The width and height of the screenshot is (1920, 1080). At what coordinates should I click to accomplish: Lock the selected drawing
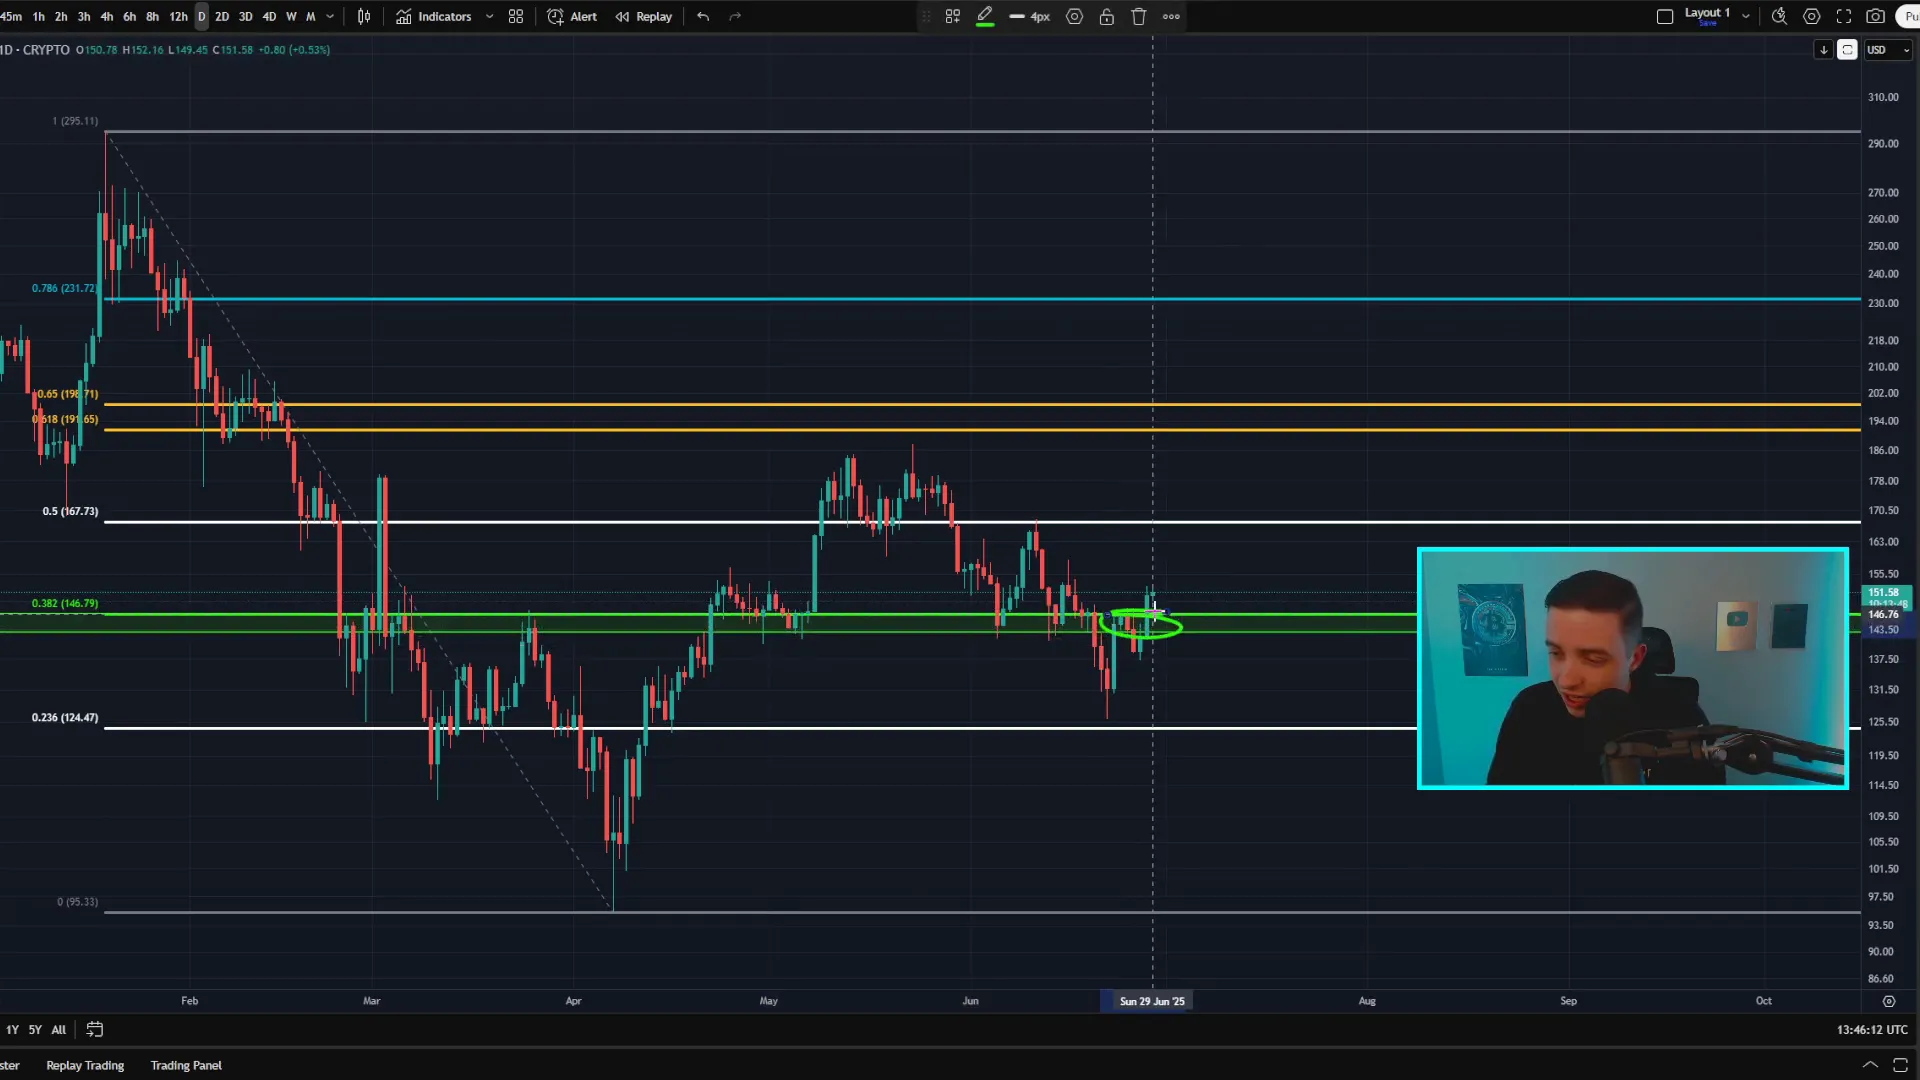point(1107,16)
